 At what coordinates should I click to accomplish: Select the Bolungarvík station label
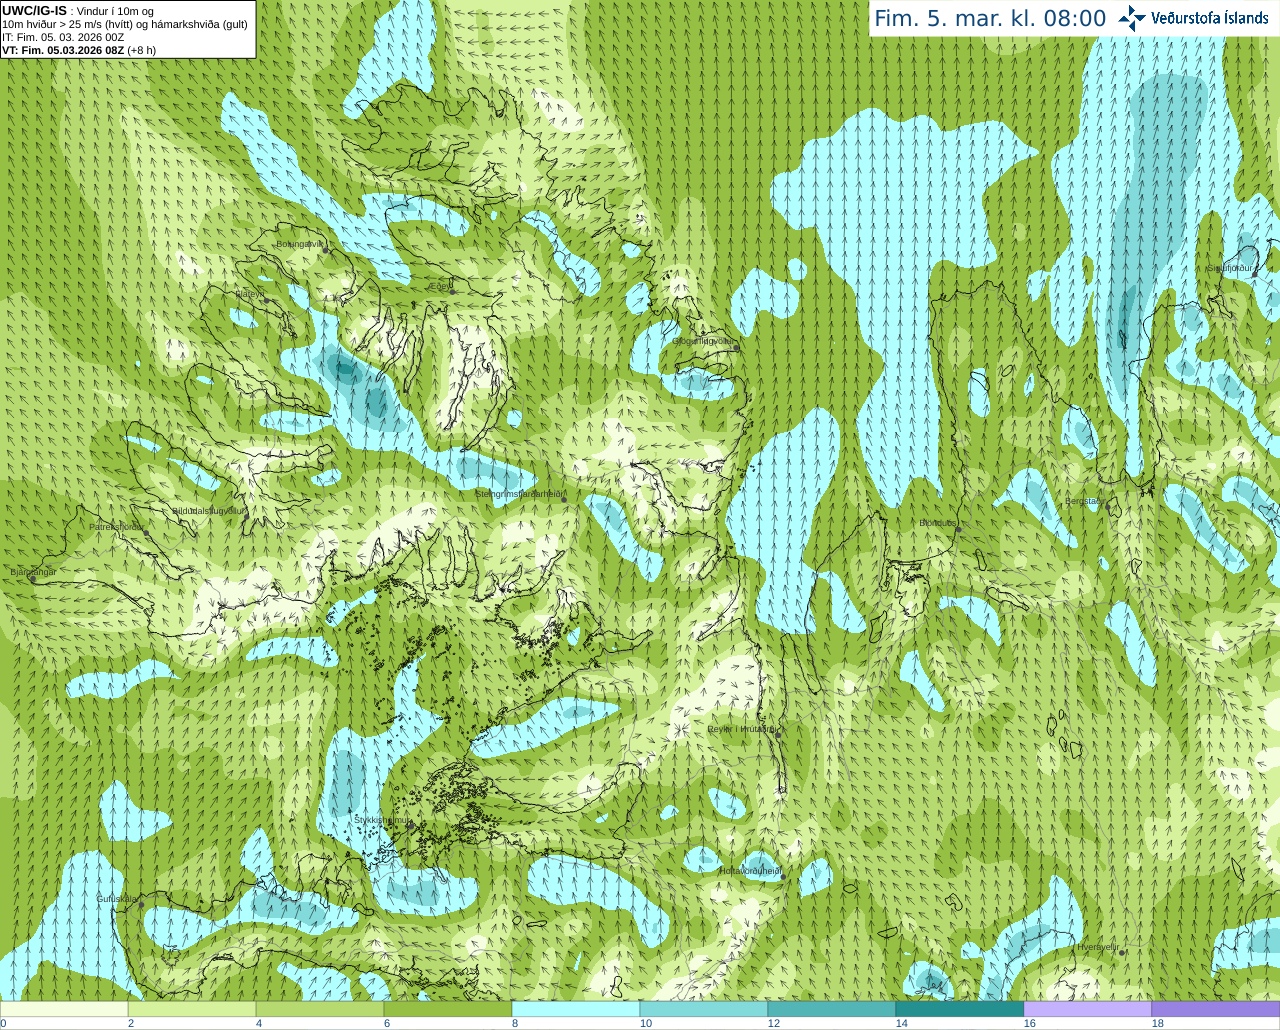pos(300,243)
